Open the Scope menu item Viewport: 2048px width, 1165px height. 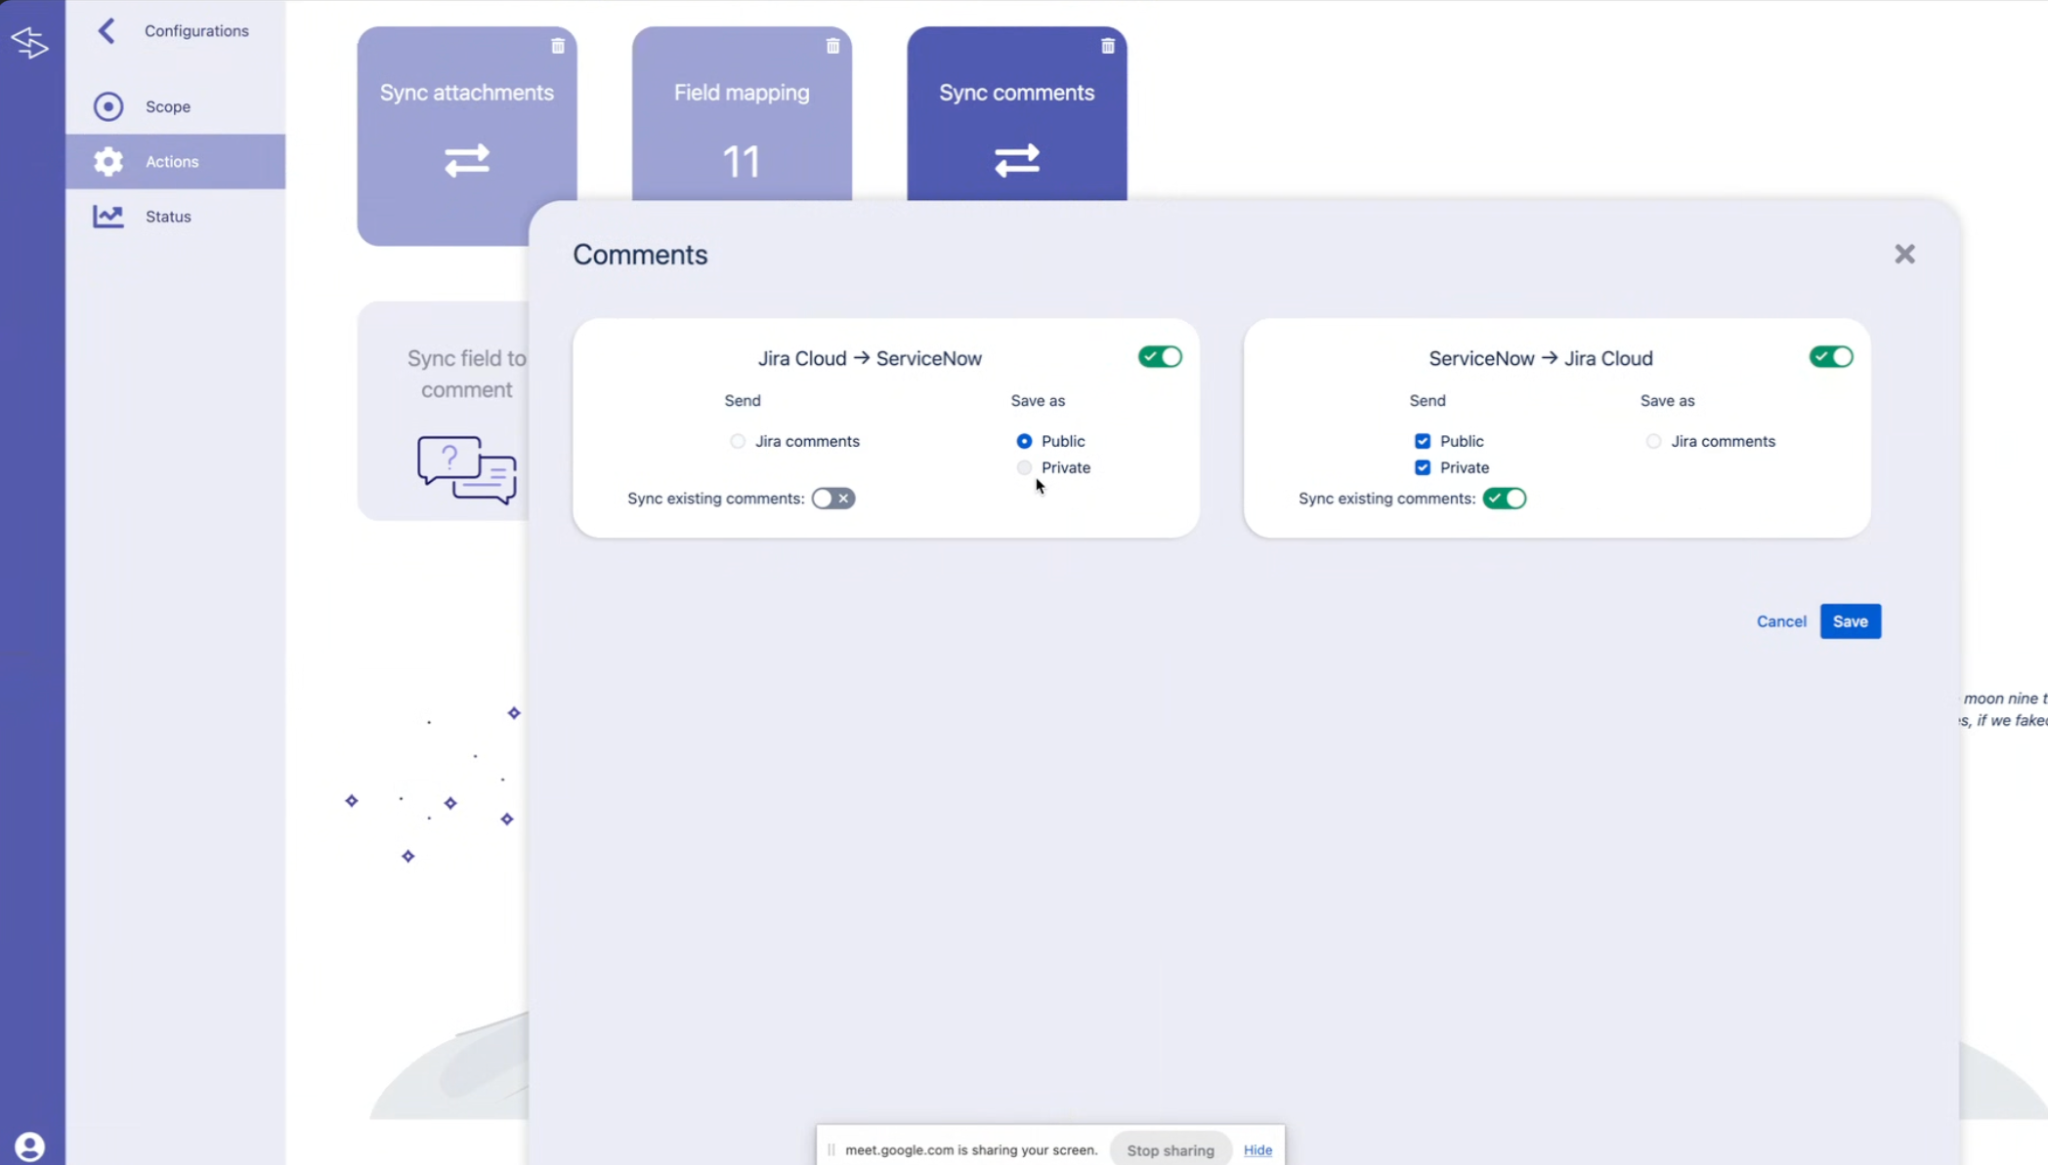coord(175,106)
